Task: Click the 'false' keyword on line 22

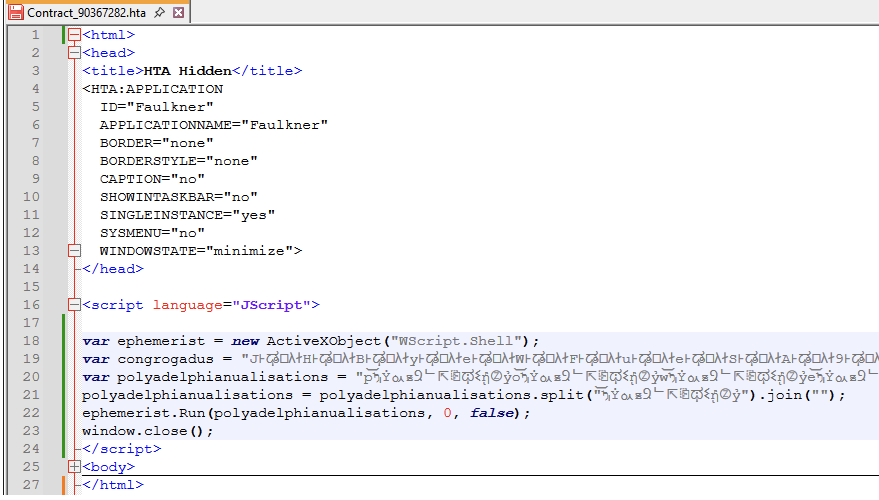Action: pyautogui.click(x=491, y=413)
